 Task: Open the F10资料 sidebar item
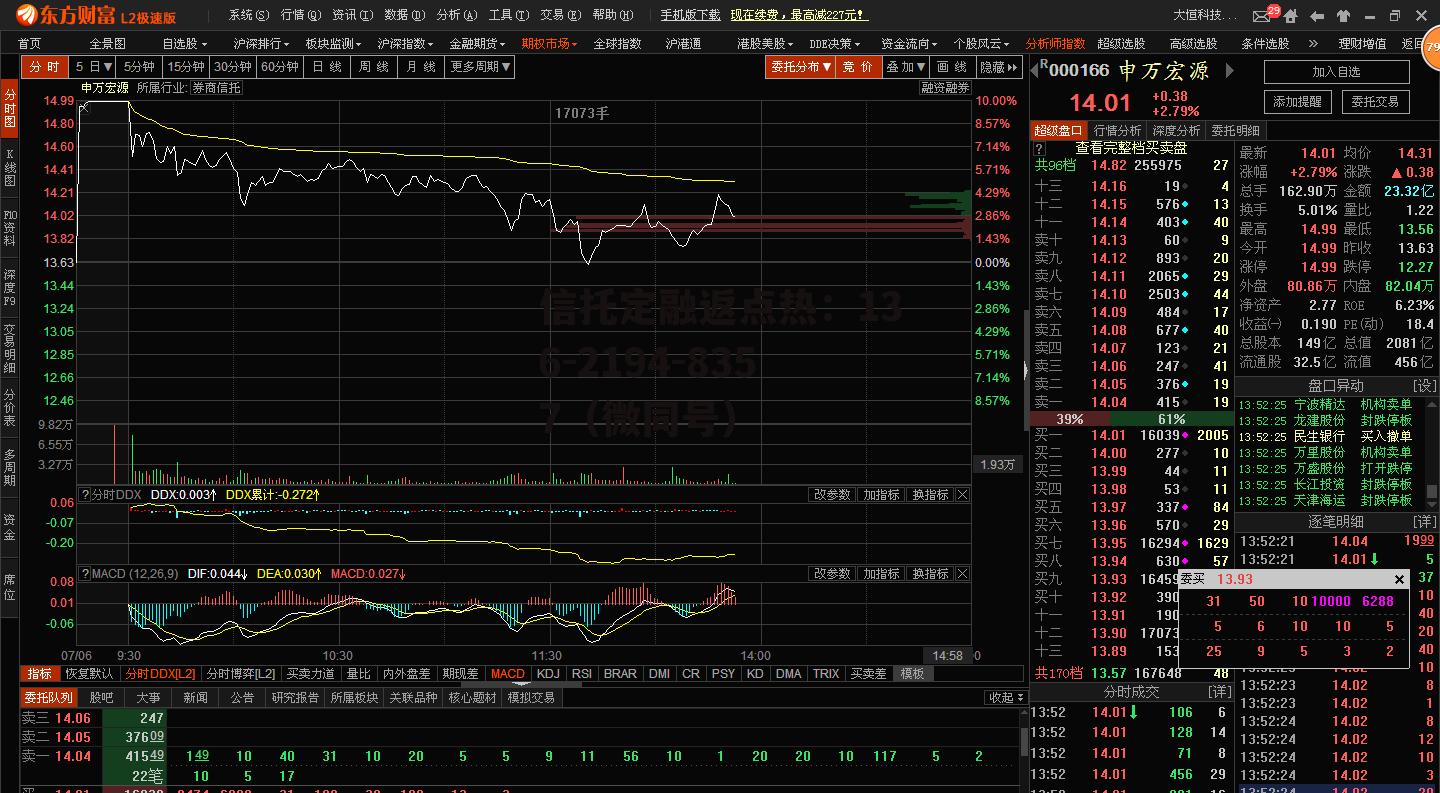(10, 228)
